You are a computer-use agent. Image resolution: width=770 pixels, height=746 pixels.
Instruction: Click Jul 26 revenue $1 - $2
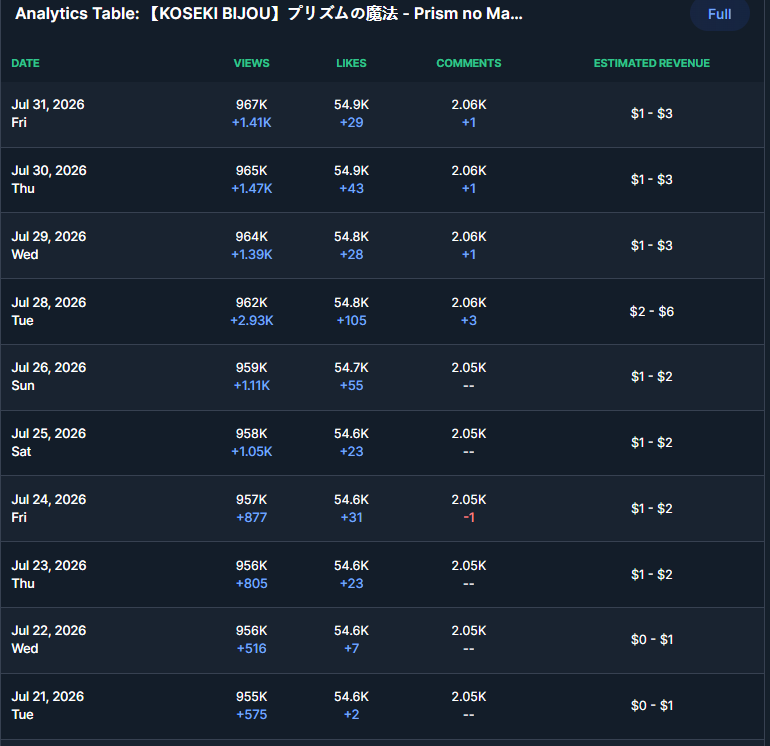652,376
